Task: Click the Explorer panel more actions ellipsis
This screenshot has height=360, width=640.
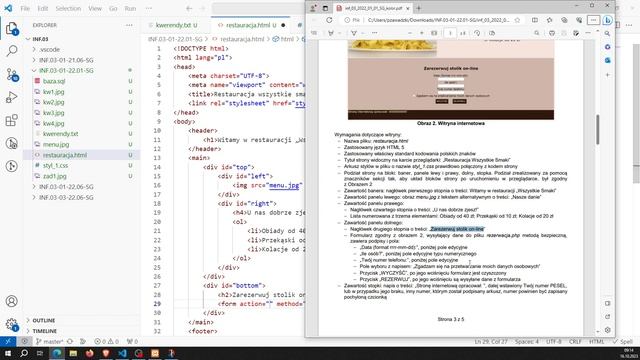Action: tap(129, 25)
